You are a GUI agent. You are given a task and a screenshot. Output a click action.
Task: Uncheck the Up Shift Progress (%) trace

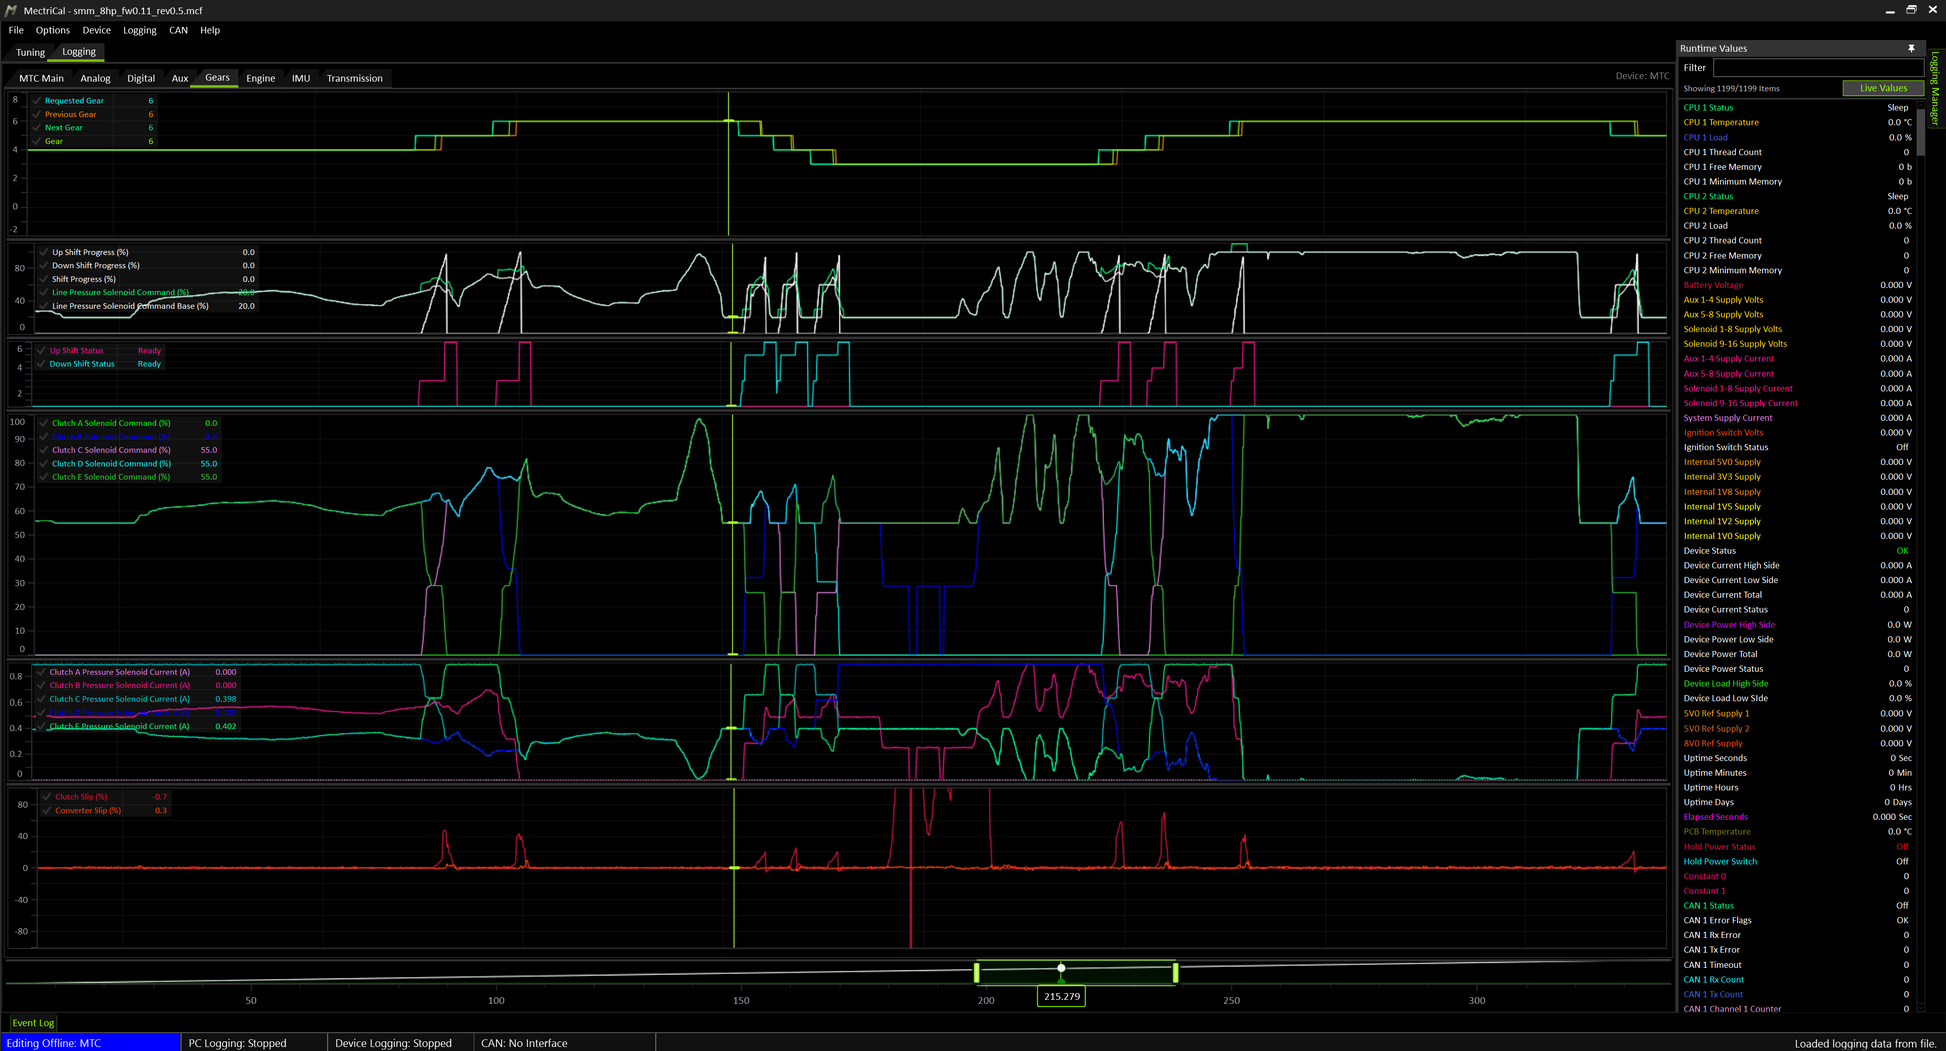(x=44, y=253)
